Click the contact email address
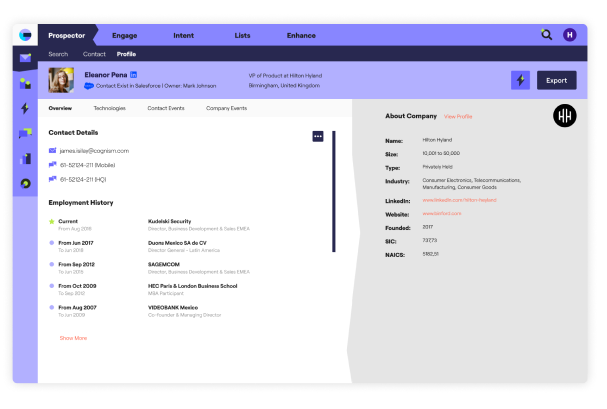 click(x=94, y=151)
